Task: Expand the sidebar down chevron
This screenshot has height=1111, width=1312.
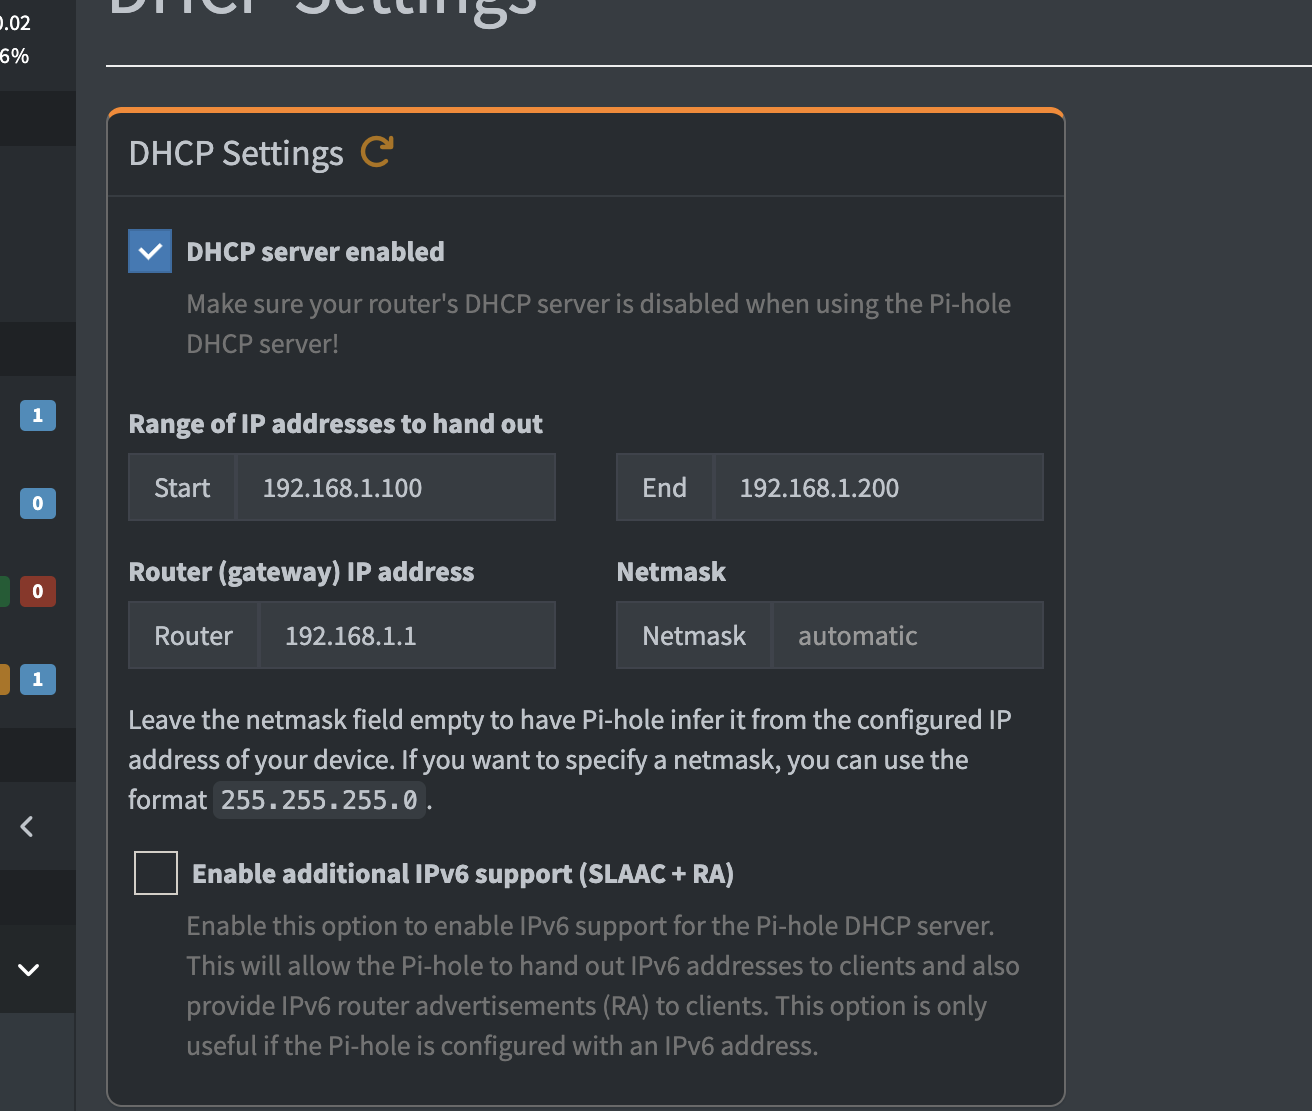Action: [28, 969]
